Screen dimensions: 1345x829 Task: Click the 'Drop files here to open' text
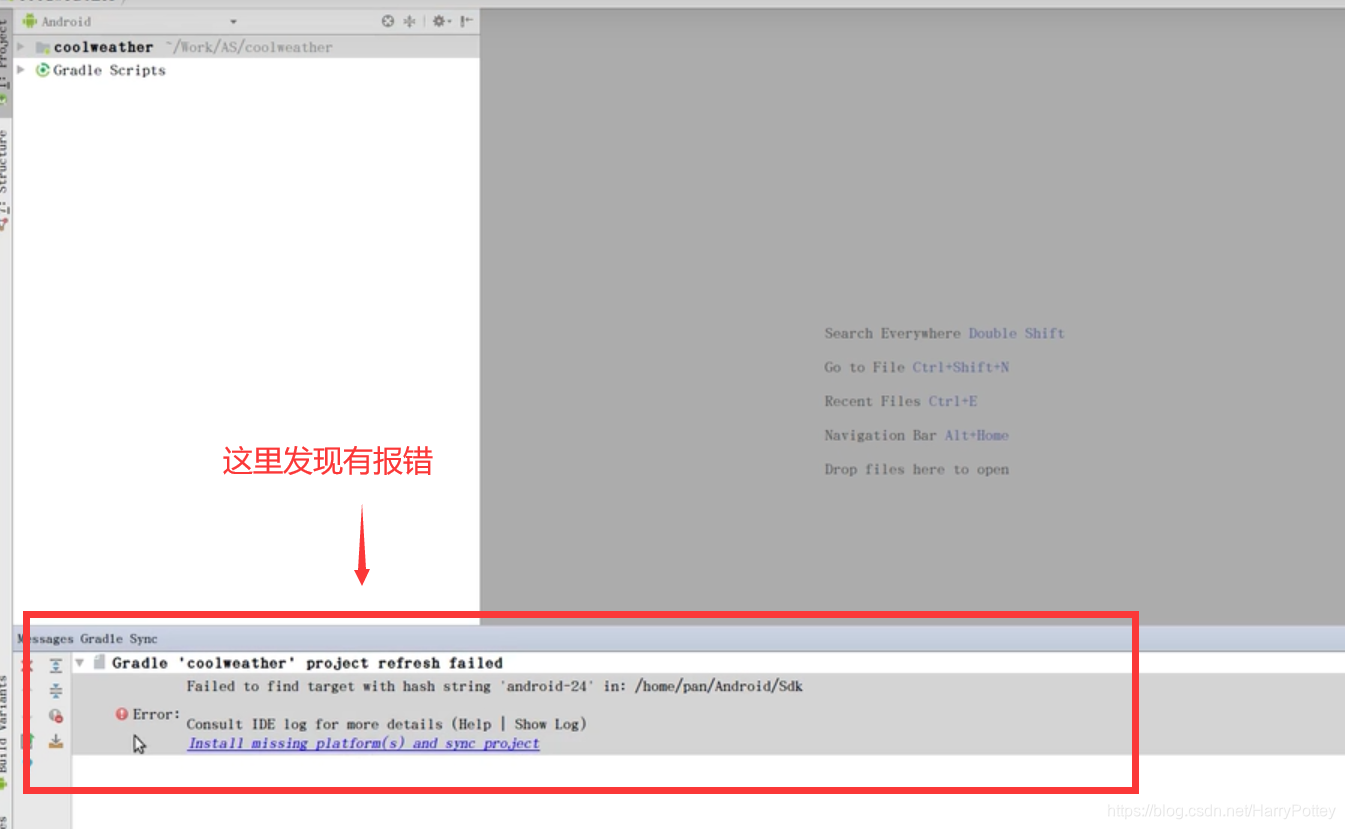(x=916, y=469)
